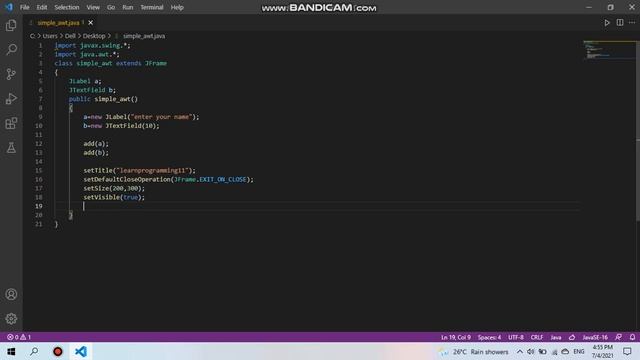This screenshot has width=640, height=360.
Task: Open the weather Rain showers widget
Action: click(473, 352)
